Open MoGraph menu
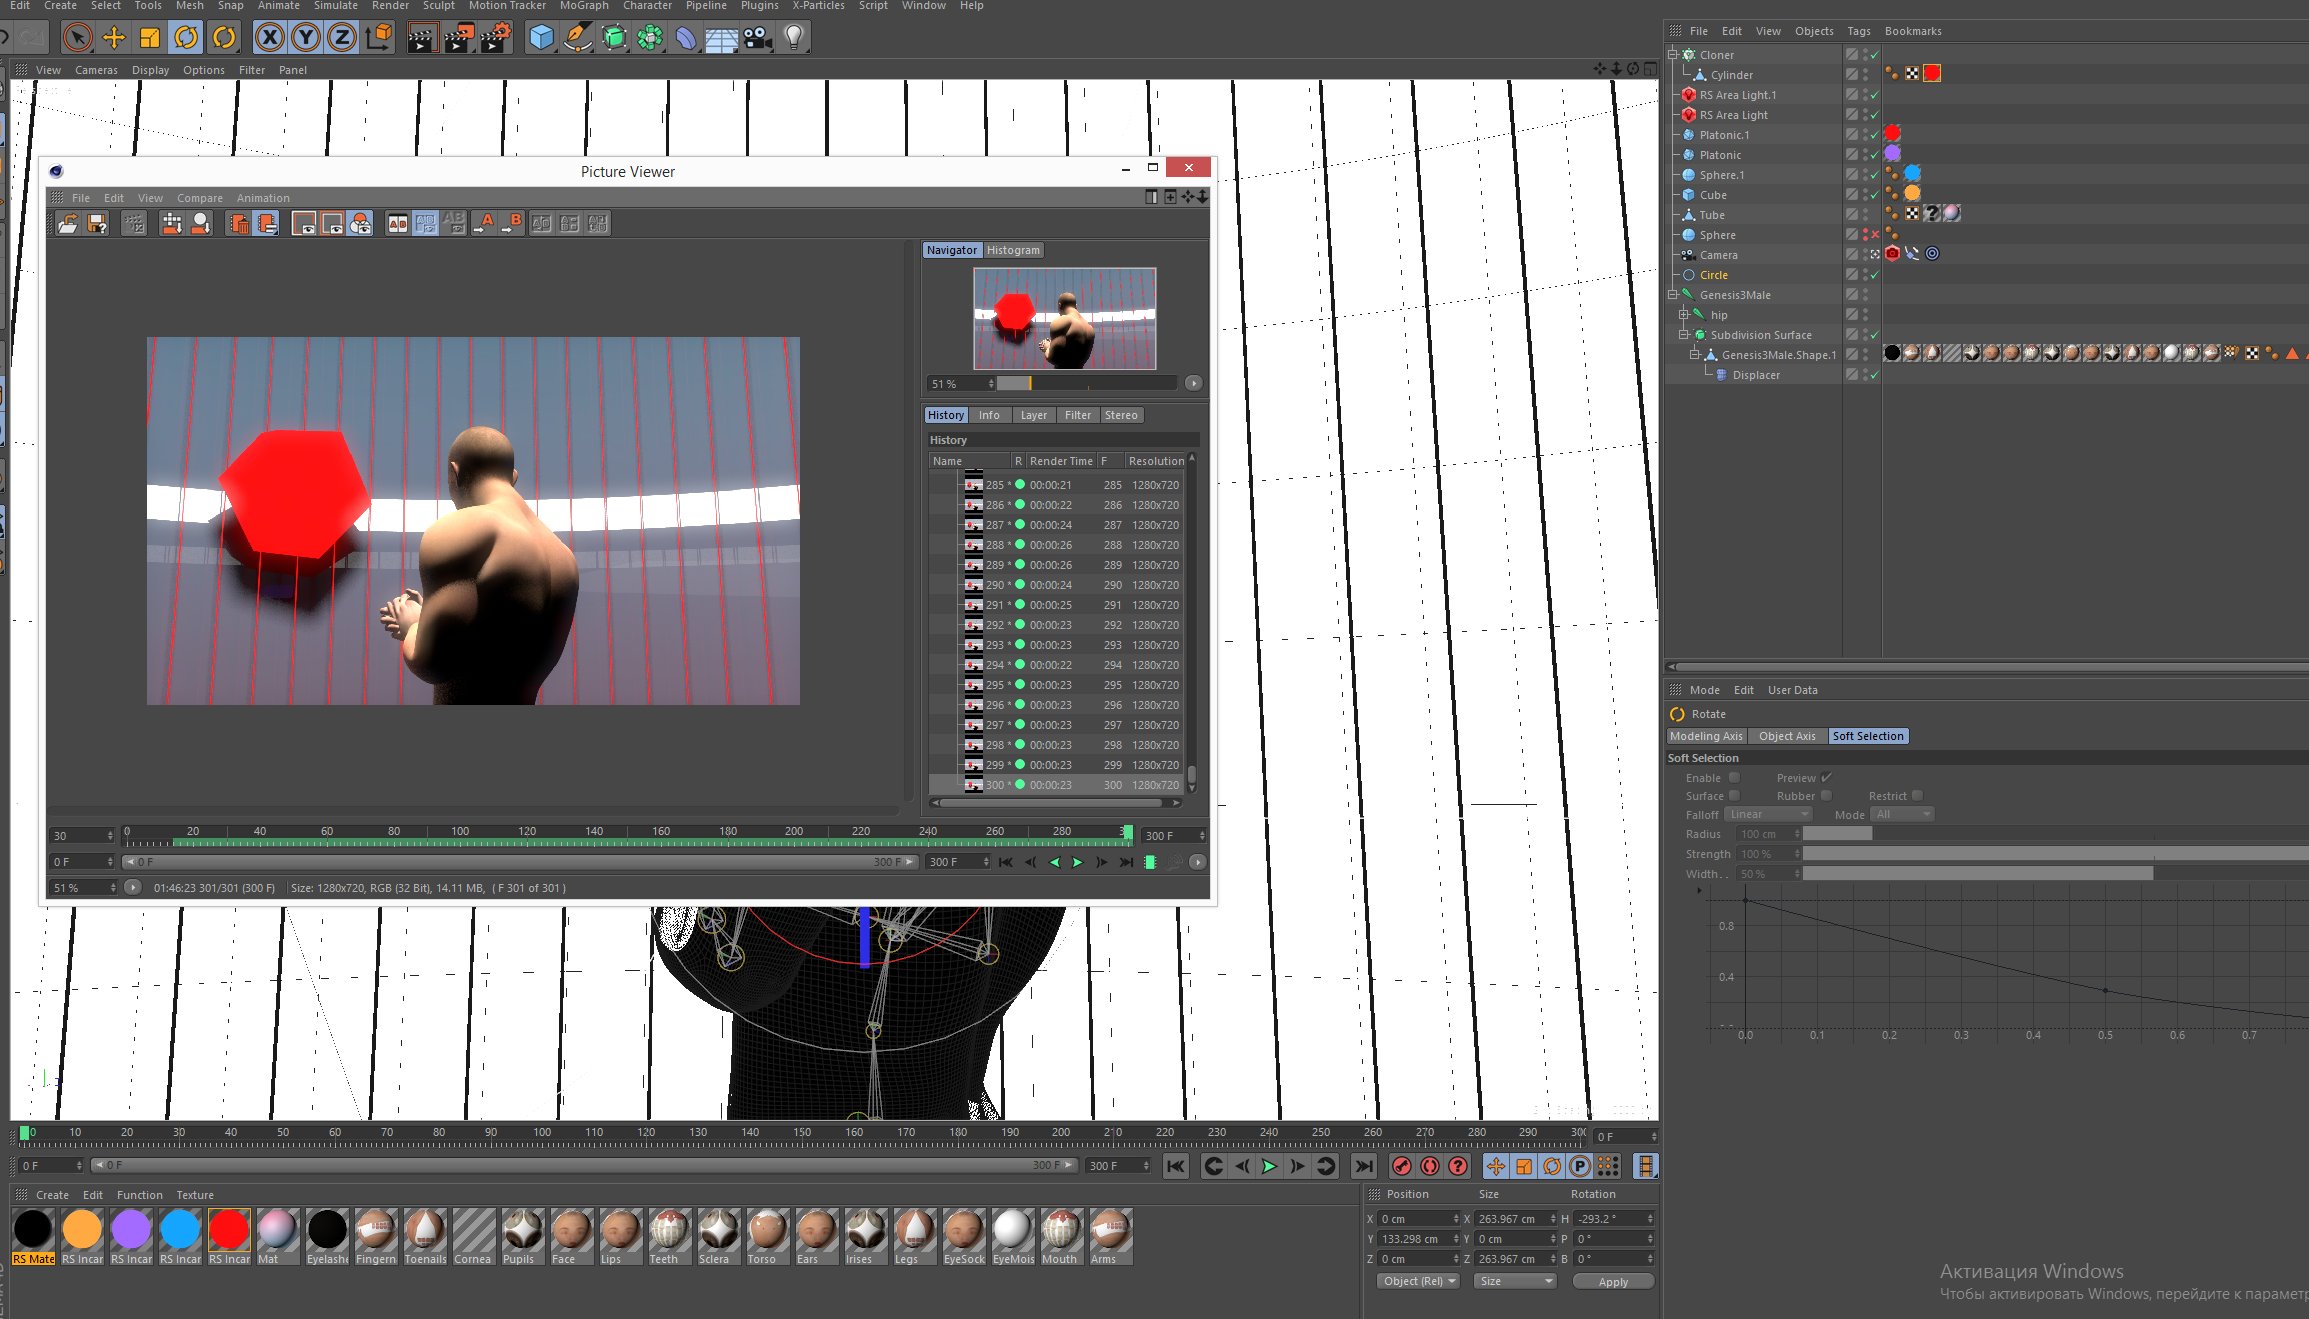This screenshot has height=1319, width=2309. tap(584, 6)
